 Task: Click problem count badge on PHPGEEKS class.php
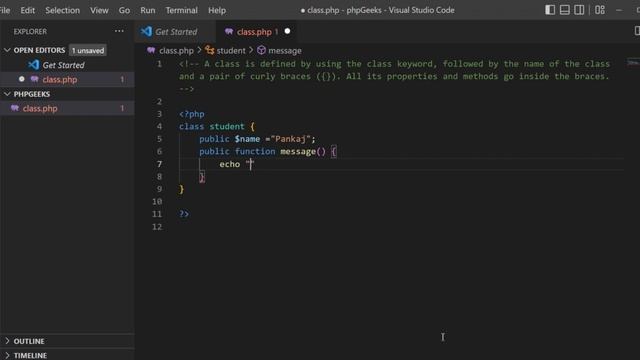pyautogui.click(x=122, y=108)
